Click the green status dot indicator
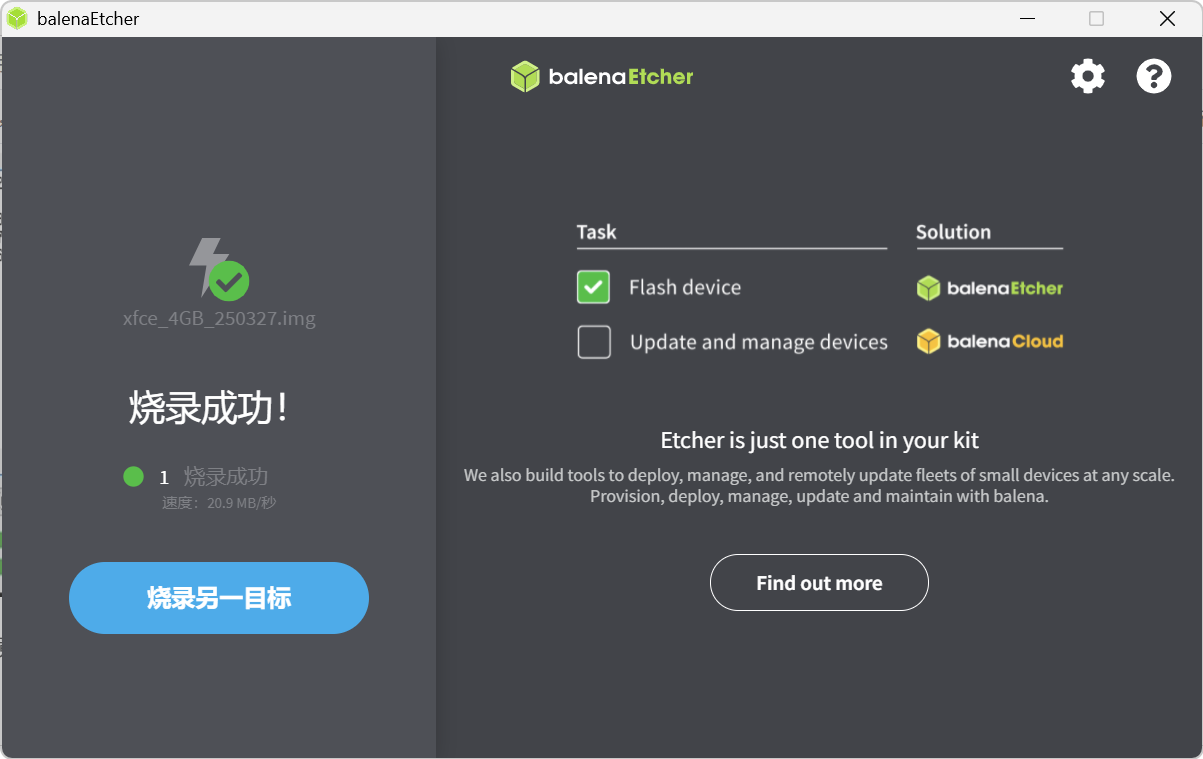The width and height of the screenshot is (1203, 759). click(x=134, y=477)
